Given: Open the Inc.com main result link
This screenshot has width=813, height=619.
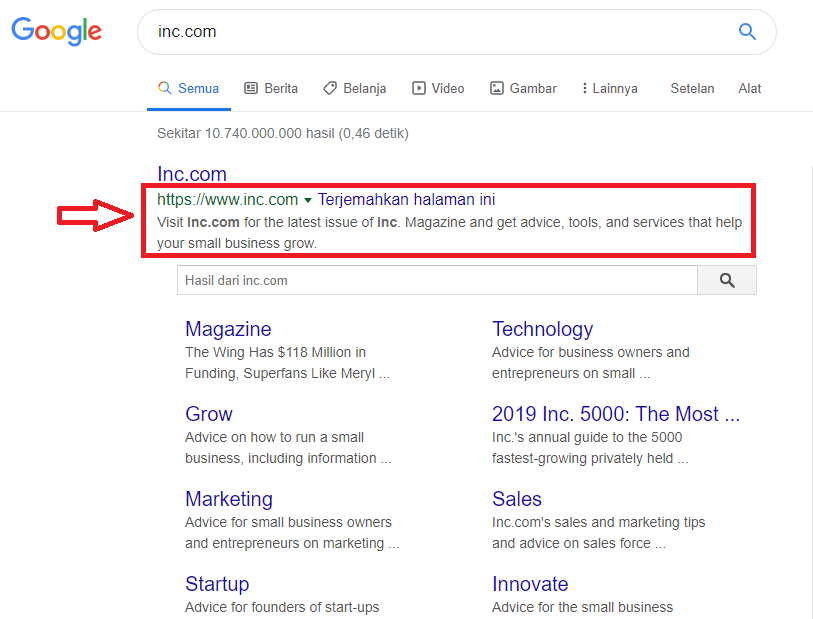Looking at the screenshot, I should click(191, 173).
